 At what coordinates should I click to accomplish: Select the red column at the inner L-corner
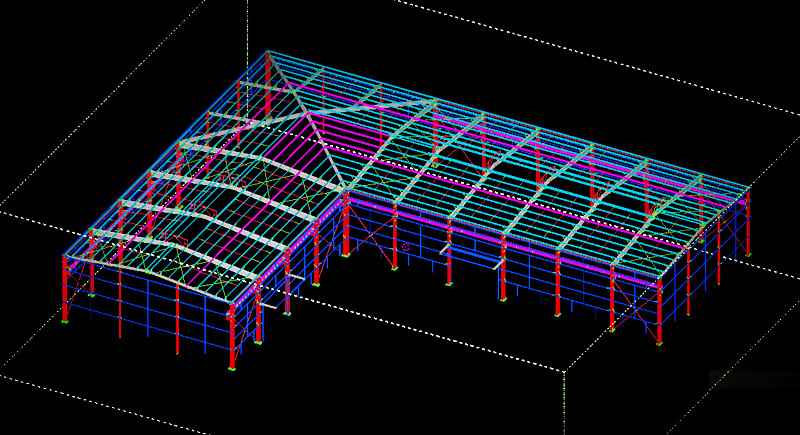346,223
